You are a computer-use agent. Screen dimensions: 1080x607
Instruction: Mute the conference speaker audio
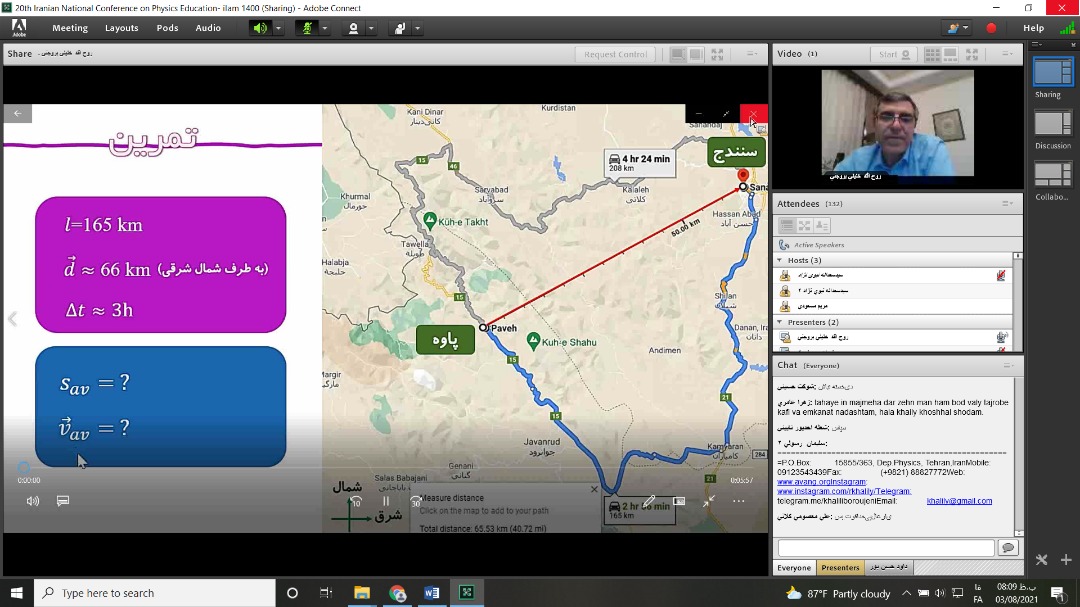click(x=260, y=28)
